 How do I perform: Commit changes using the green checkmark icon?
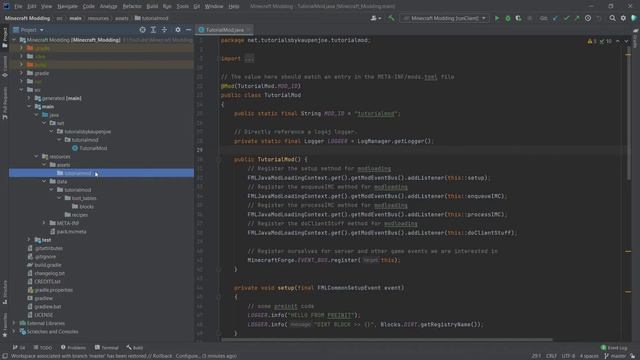(x=566, y=18)
